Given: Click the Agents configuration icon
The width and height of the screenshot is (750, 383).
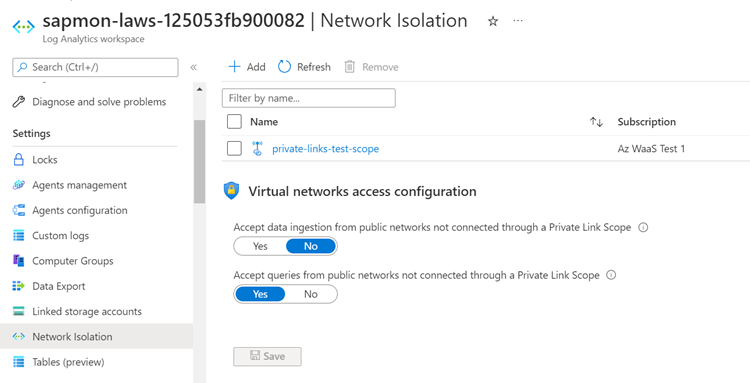Looking at the screenshot, I should (x=19, y=210).
